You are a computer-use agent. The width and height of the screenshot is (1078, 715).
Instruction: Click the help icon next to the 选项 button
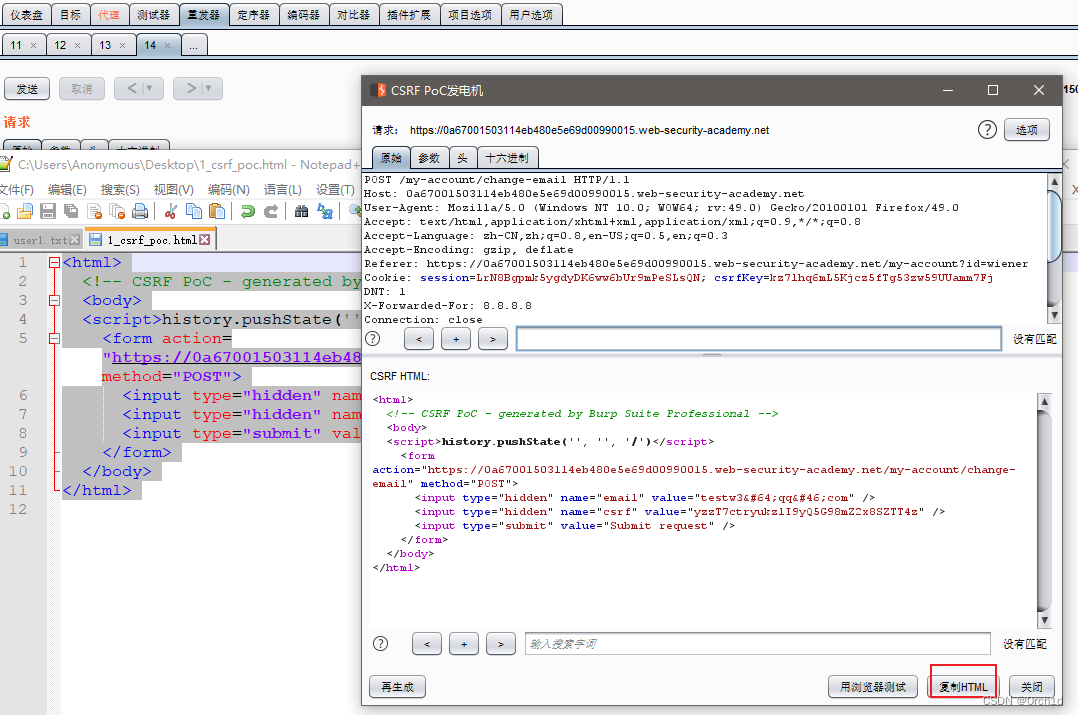[x=987, y=129]
